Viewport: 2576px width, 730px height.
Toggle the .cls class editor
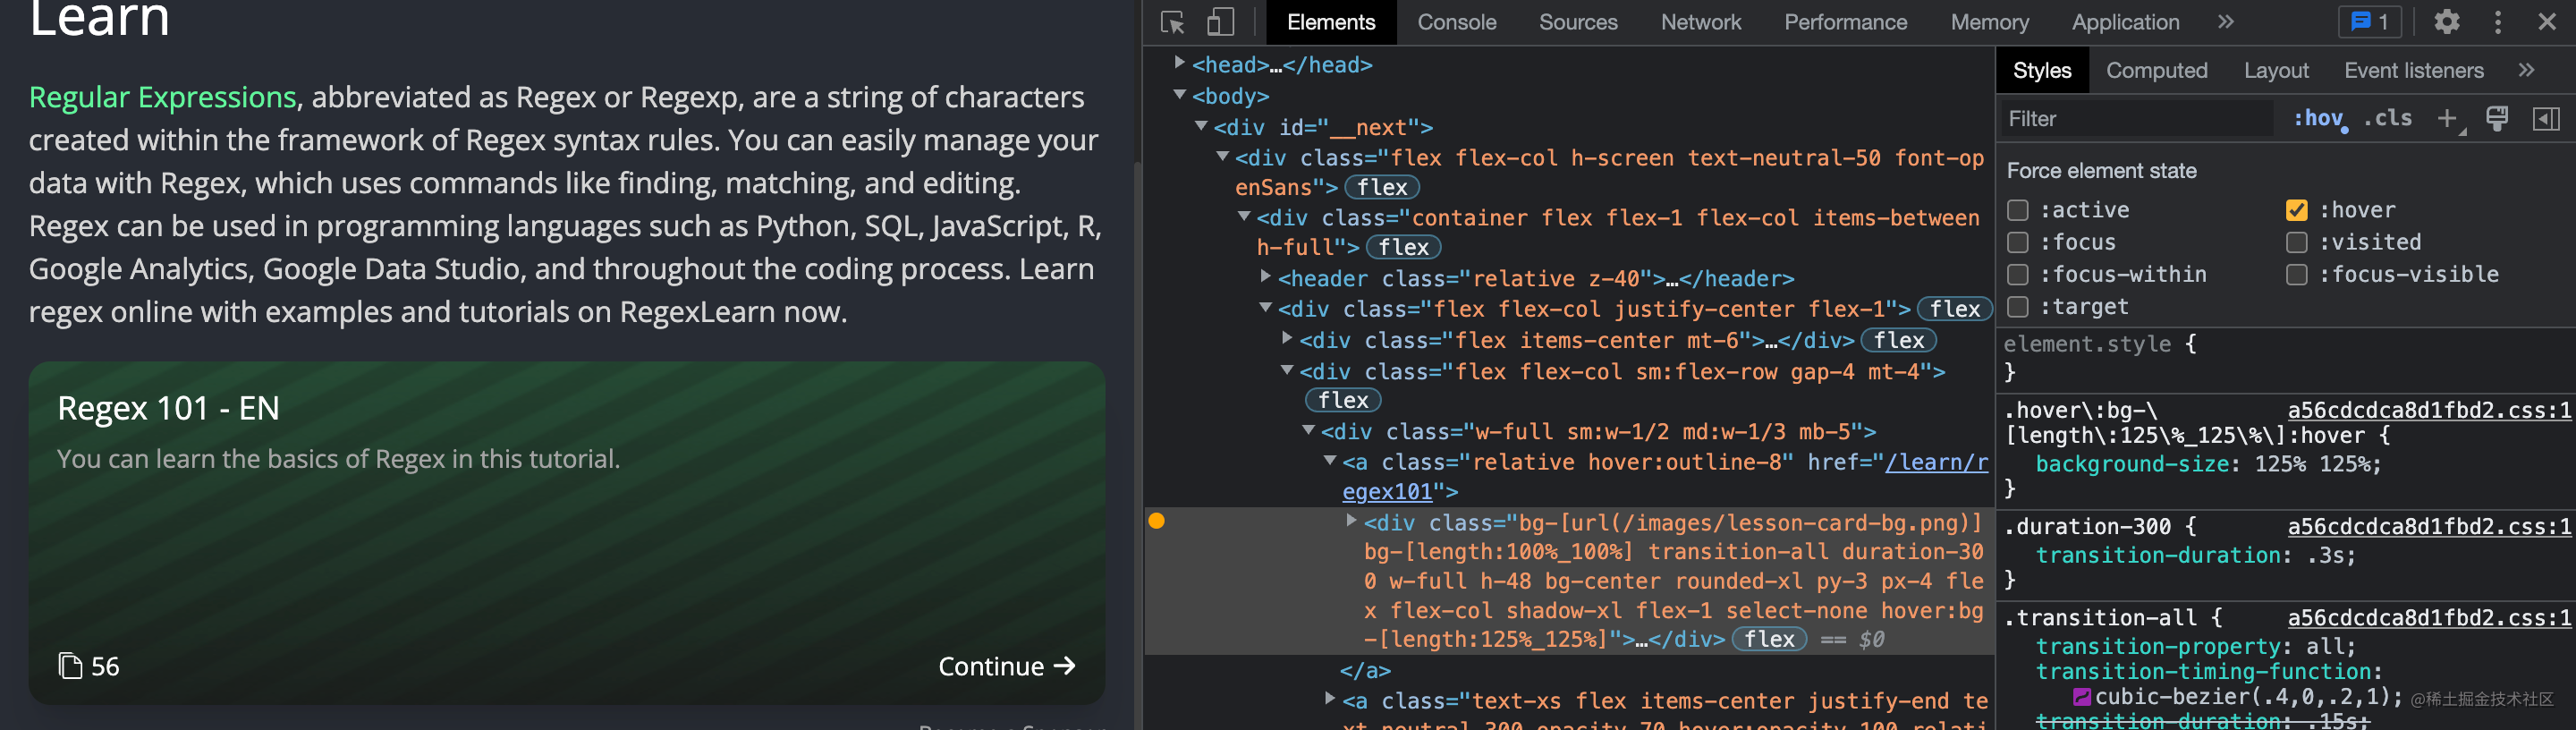coord(2388,119)
